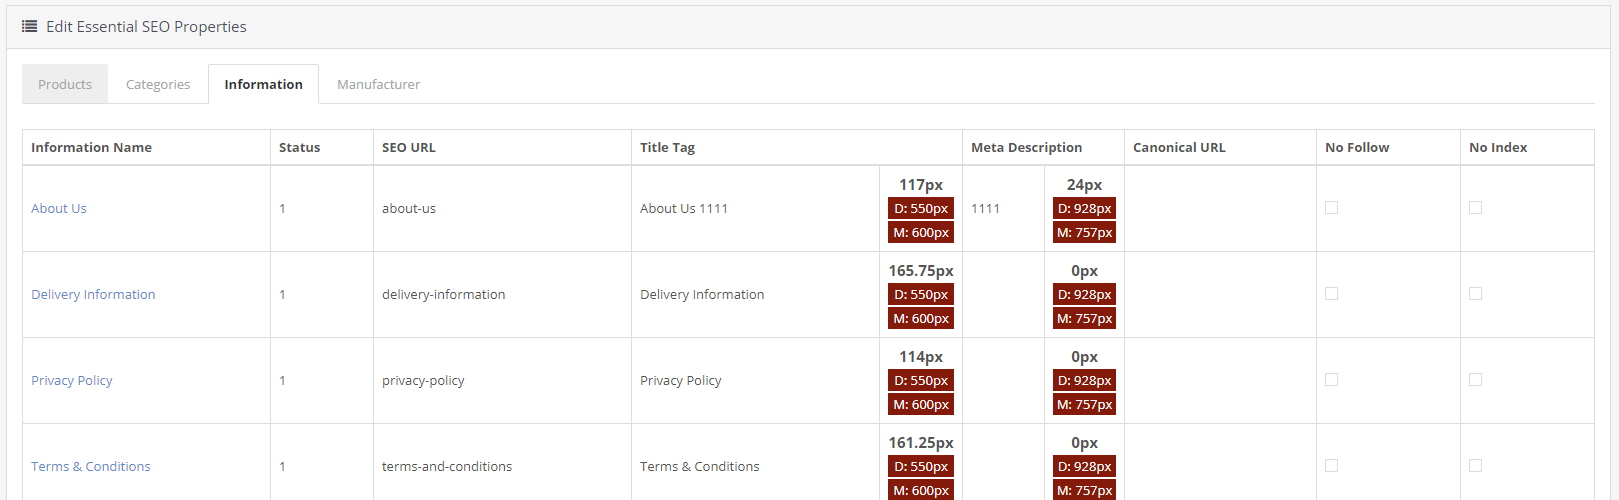Click the Privacy Policy status value
This screenshot has width=1619, height=500.
coord(282,380)
